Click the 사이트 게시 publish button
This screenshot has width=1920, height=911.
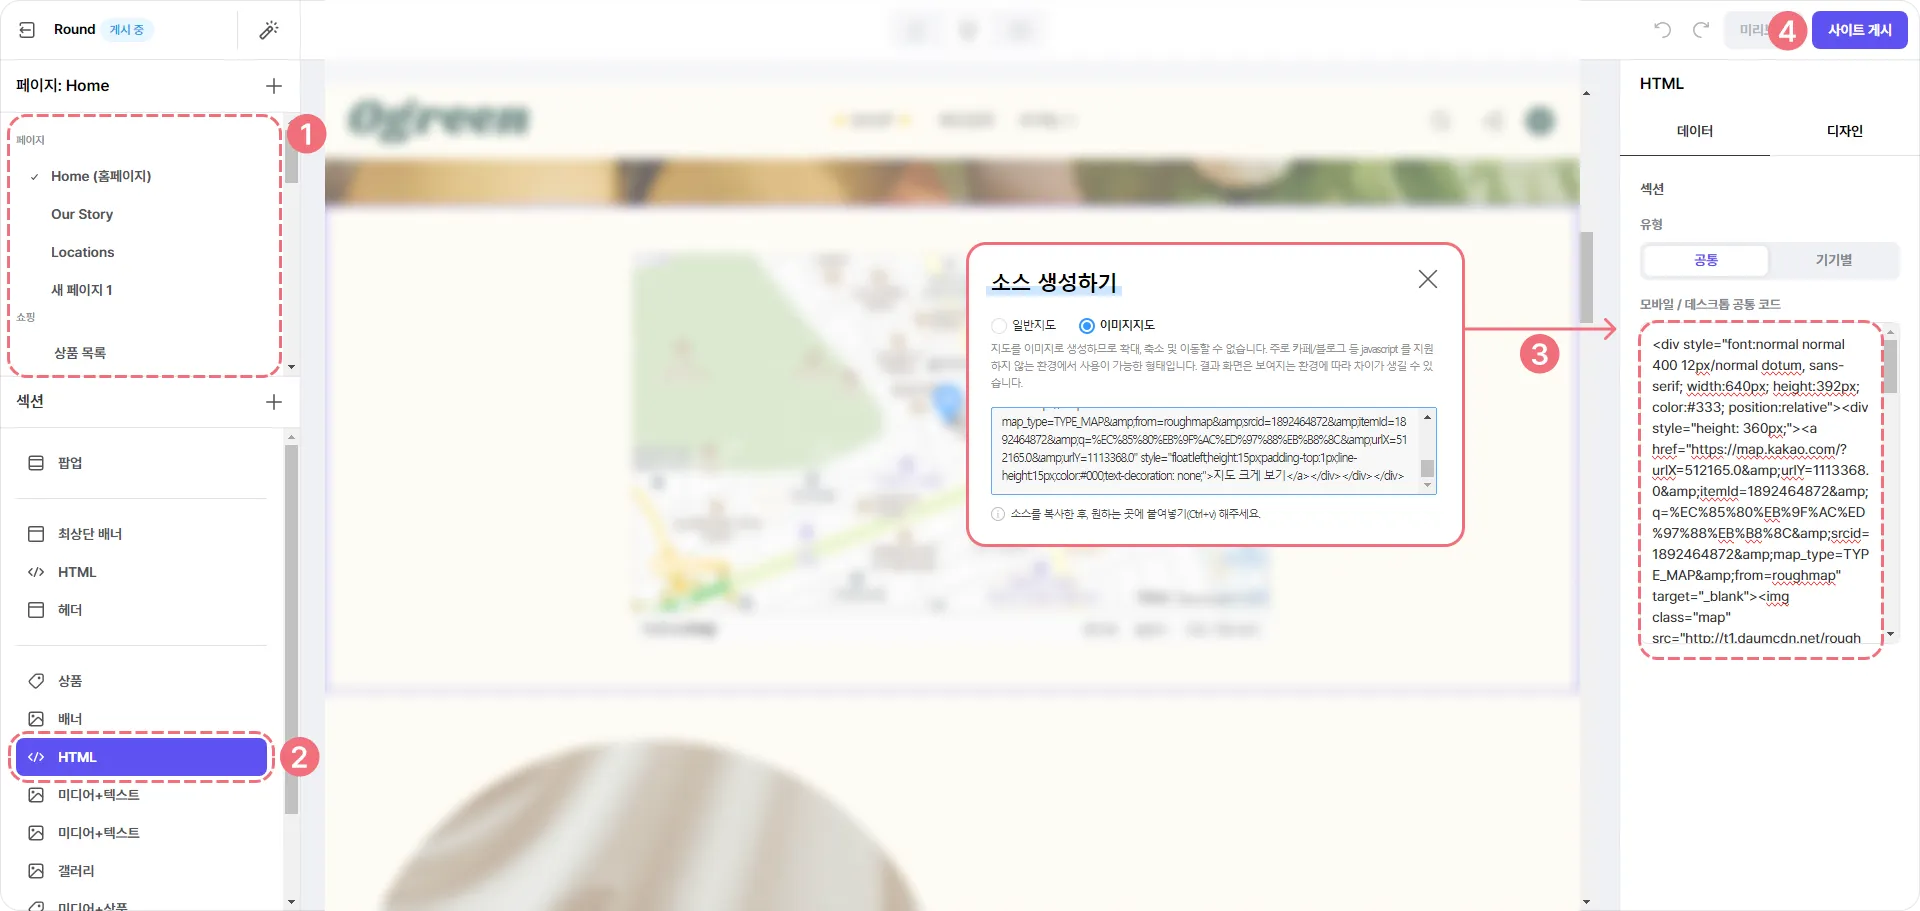pyautogui.click(x=1860, y=30)
